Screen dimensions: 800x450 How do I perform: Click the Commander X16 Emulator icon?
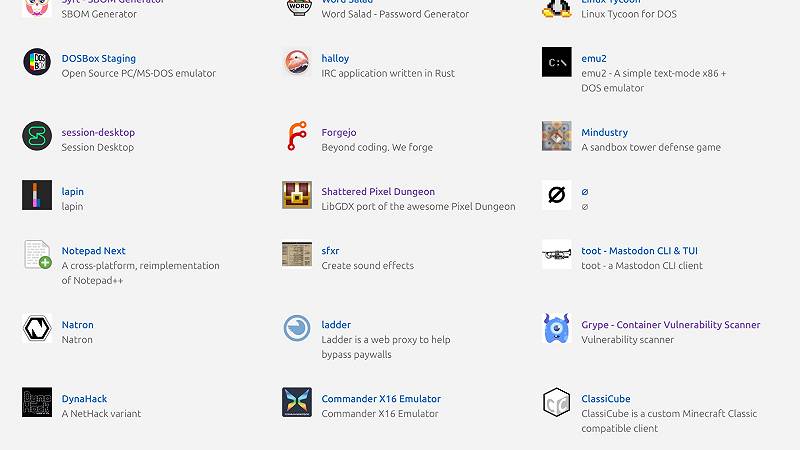tap(297, 402)
